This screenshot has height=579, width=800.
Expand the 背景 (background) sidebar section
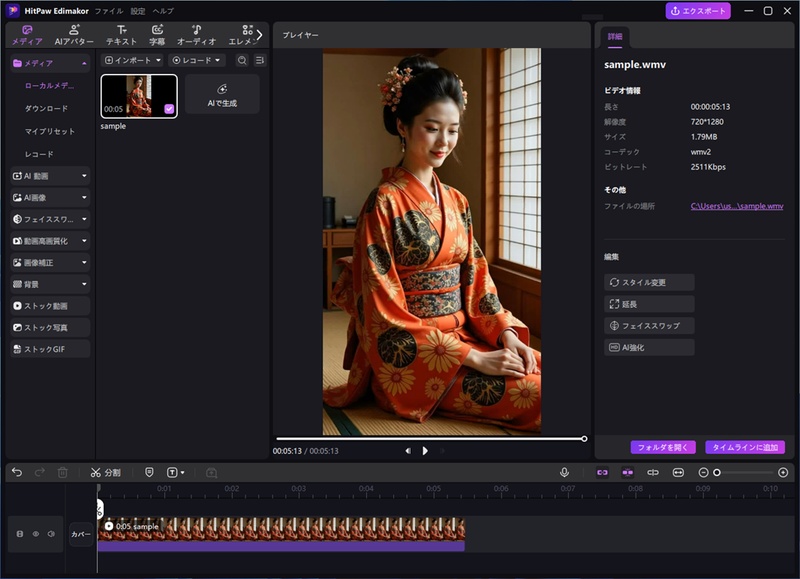[49, 284]
